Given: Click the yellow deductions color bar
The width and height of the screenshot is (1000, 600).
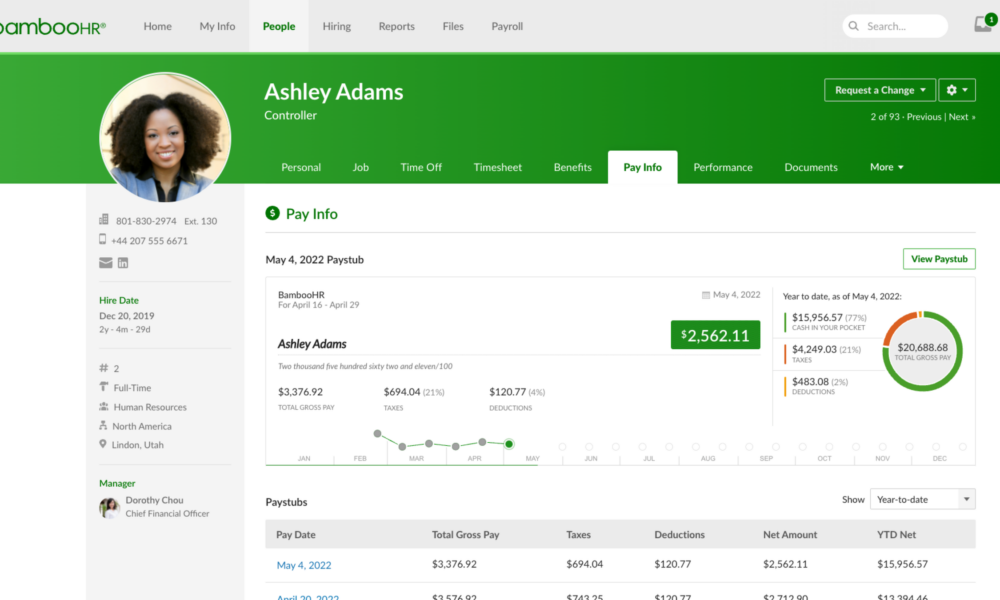Looking at the screenshot, I should (x=785, y=386).
